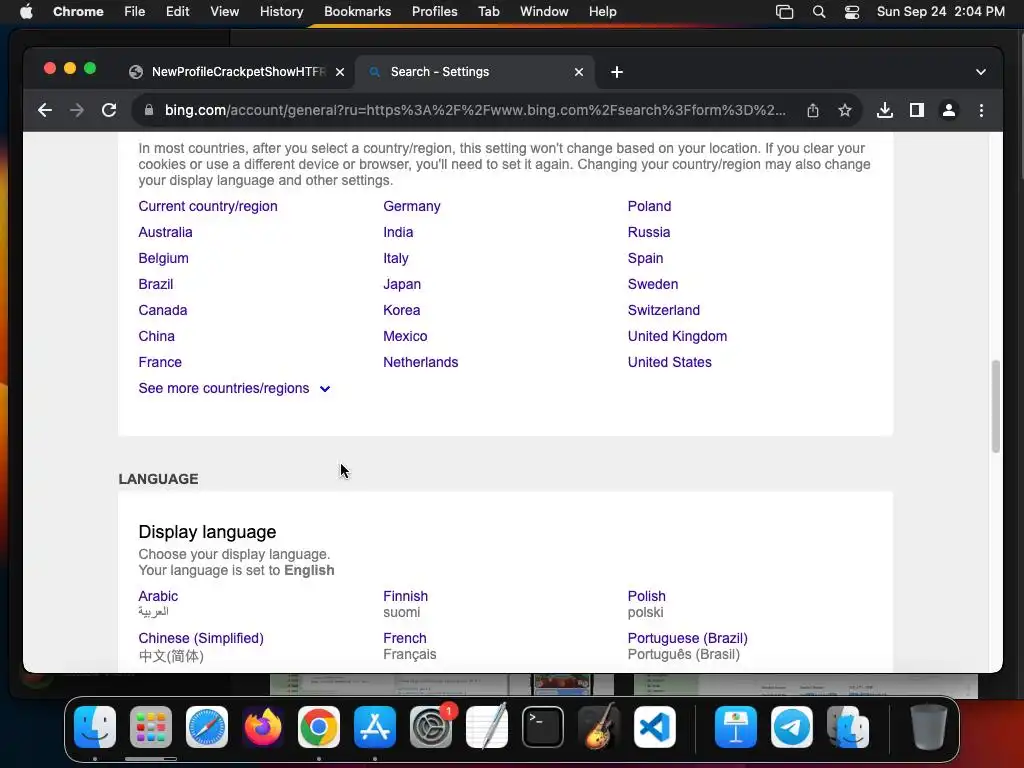The image size is (1024, 768).
Task: Open Launchpad from the Dock
Action: (151, 727)
